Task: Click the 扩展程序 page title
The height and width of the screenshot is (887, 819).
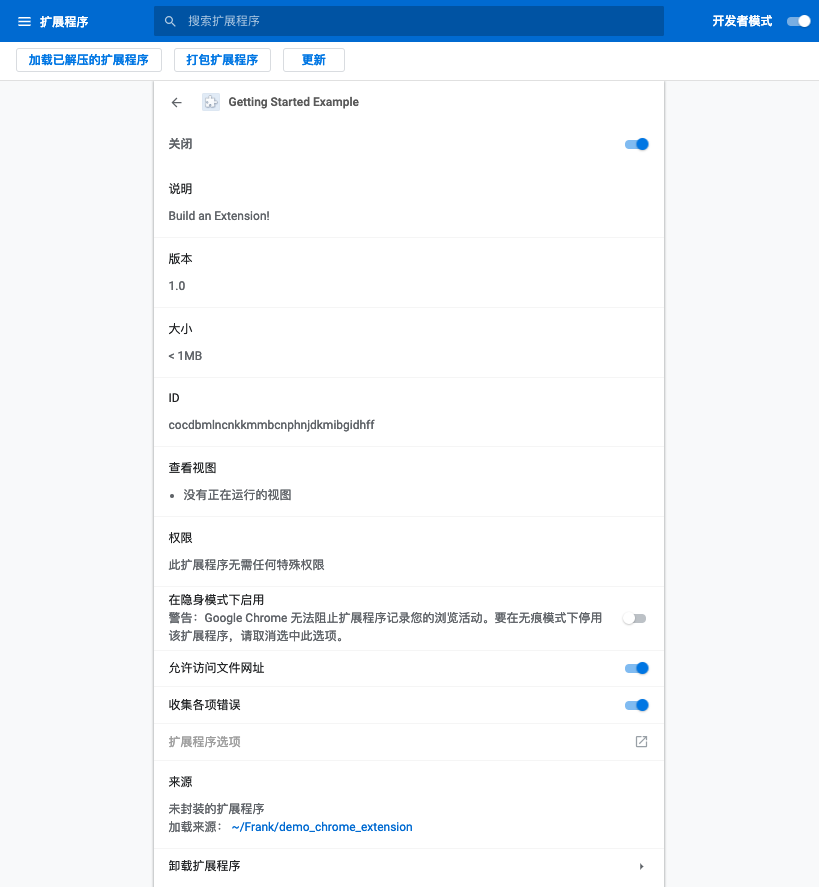Action: [64, 21]
